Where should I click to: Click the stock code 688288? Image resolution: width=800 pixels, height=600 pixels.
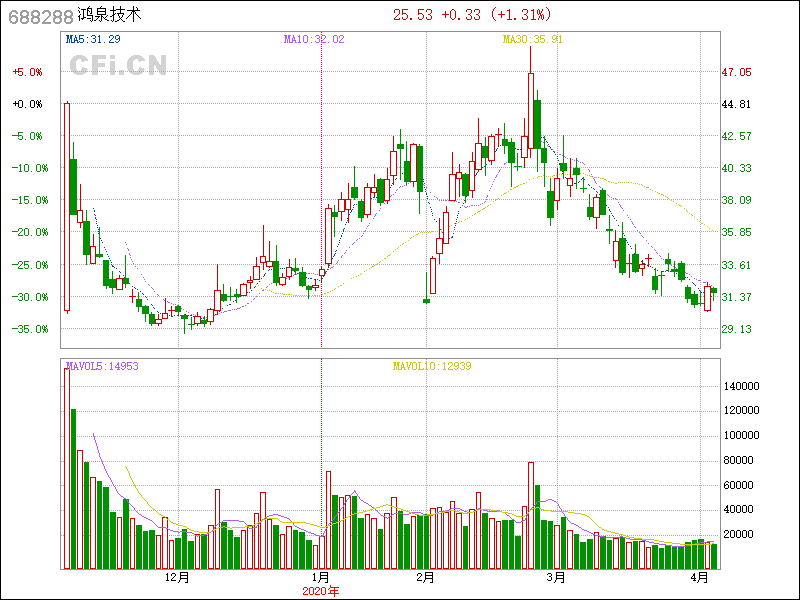point(39,16)
